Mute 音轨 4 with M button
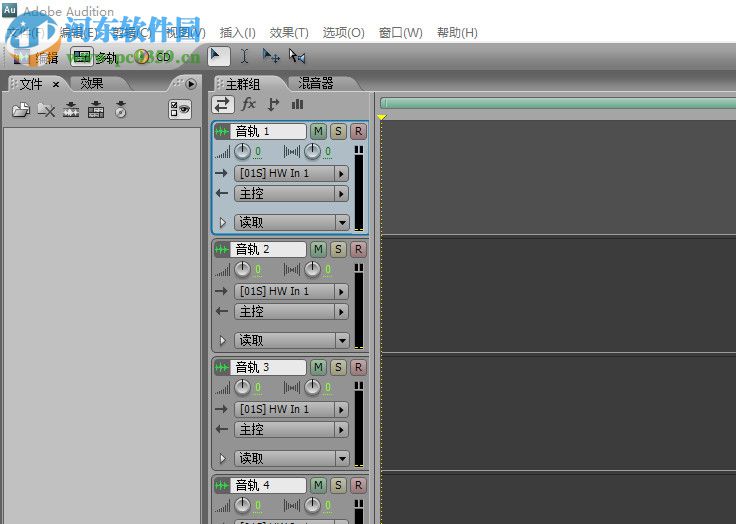 pos(318,485)
